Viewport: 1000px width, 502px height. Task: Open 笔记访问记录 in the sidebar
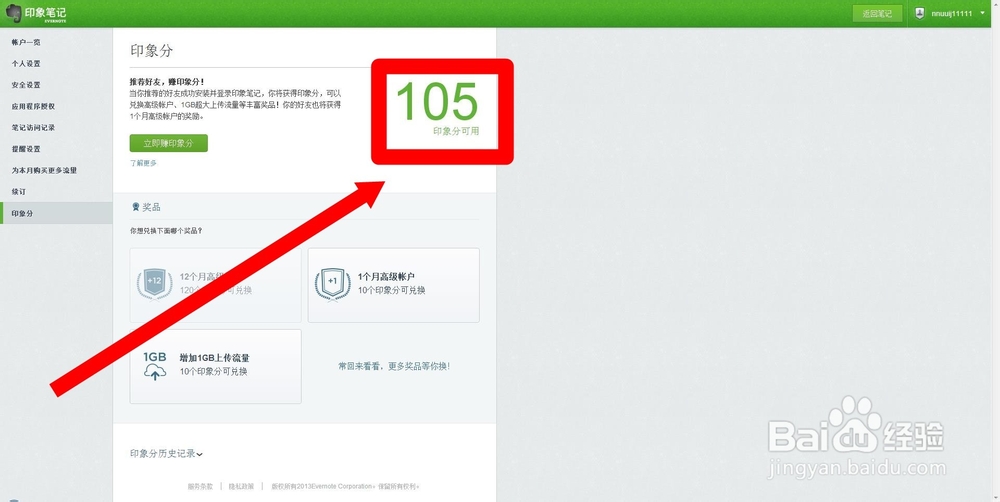click(33, 128)
